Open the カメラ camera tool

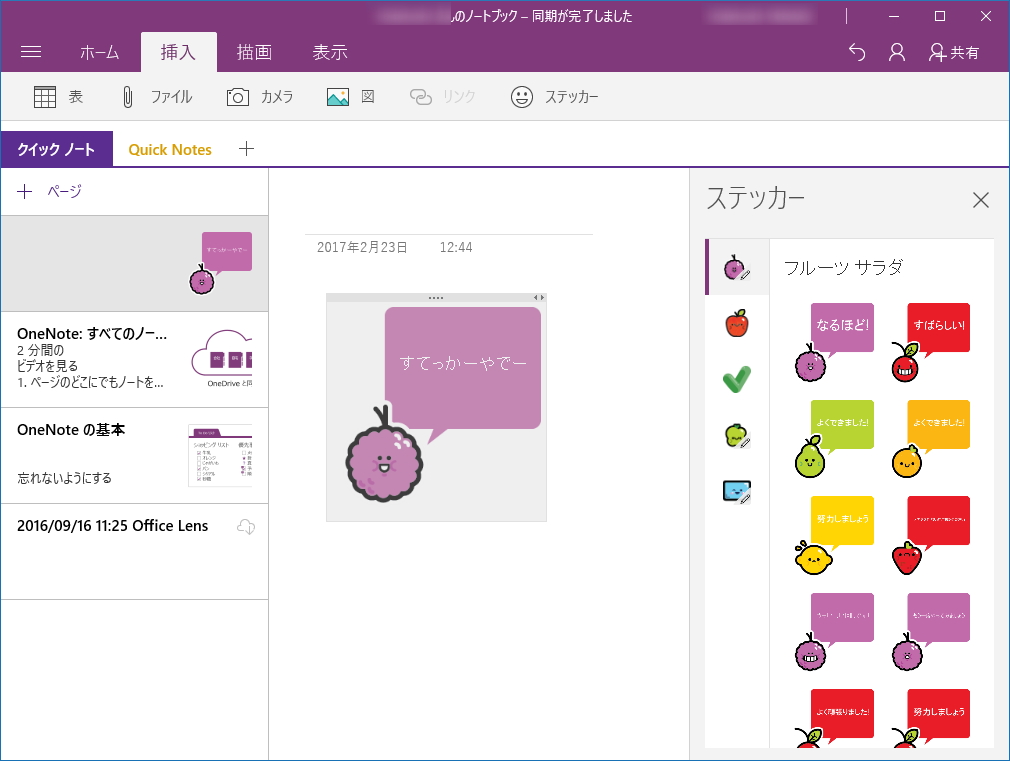click(260, 97)
